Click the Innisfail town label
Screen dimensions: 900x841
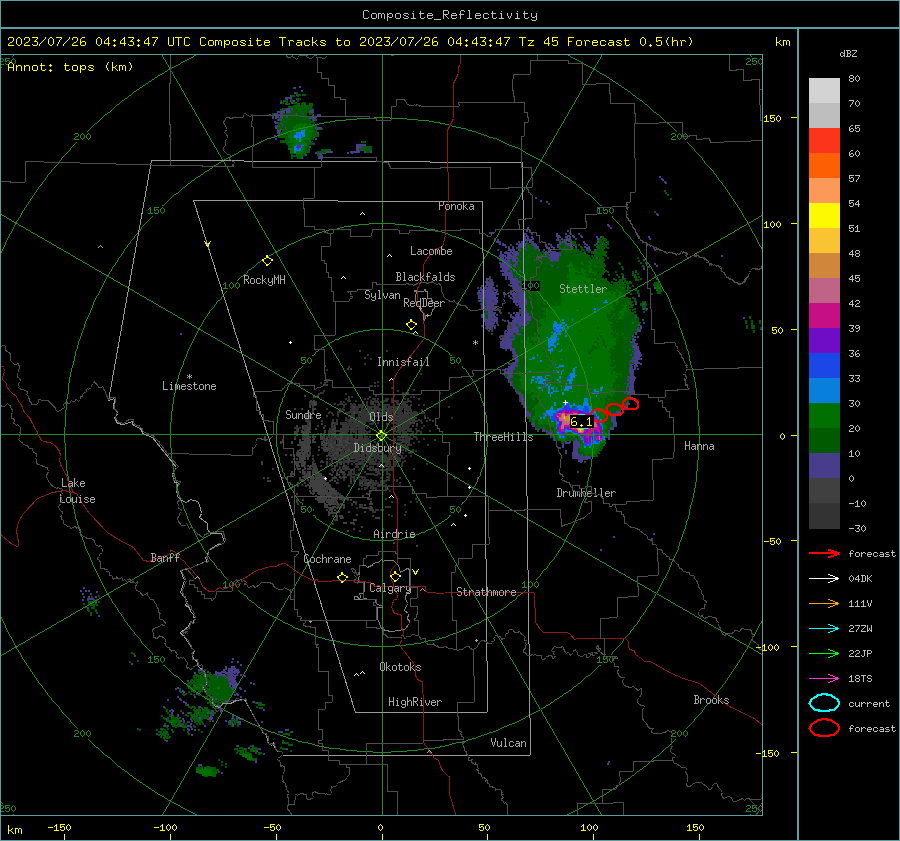(403, 362)
